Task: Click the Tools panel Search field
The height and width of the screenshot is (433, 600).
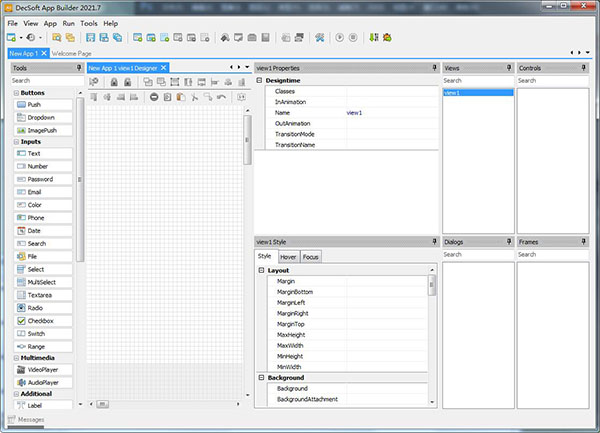Action: point(47,81)
